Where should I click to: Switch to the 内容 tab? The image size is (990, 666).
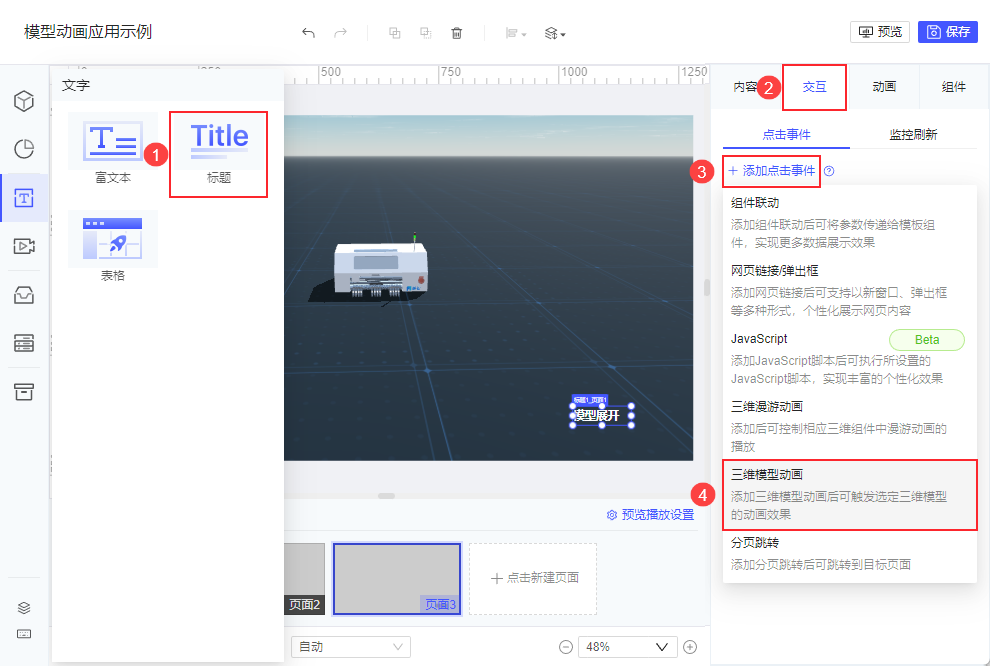point(746,87)
